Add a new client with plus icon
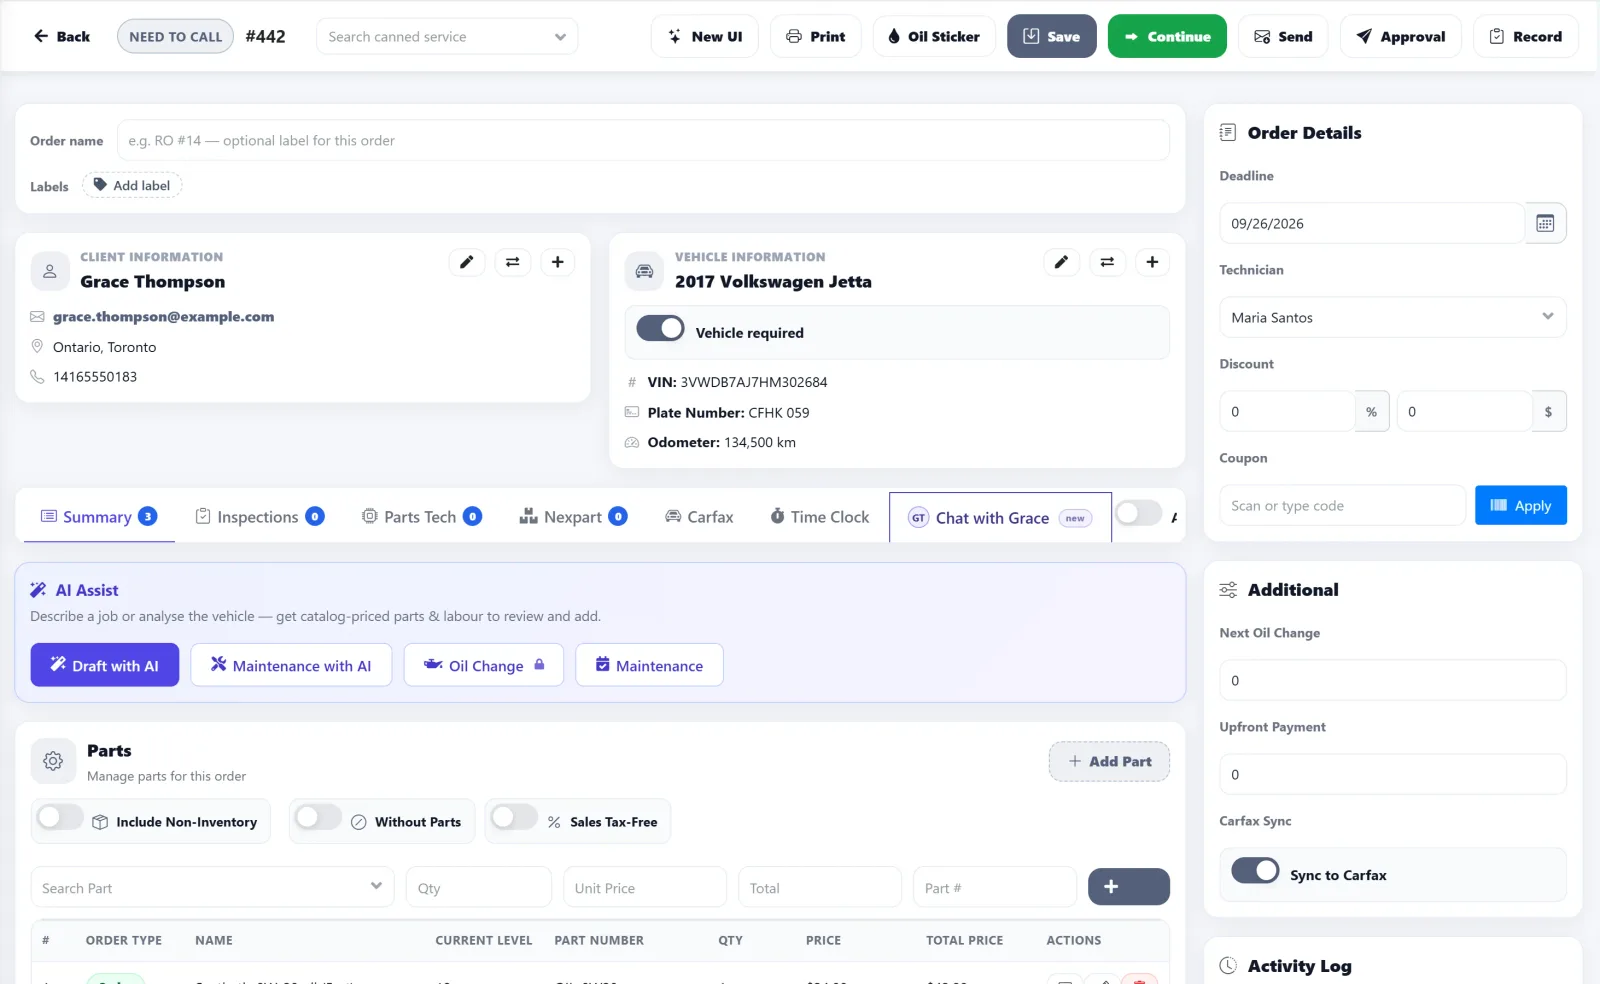 point(558,262)
